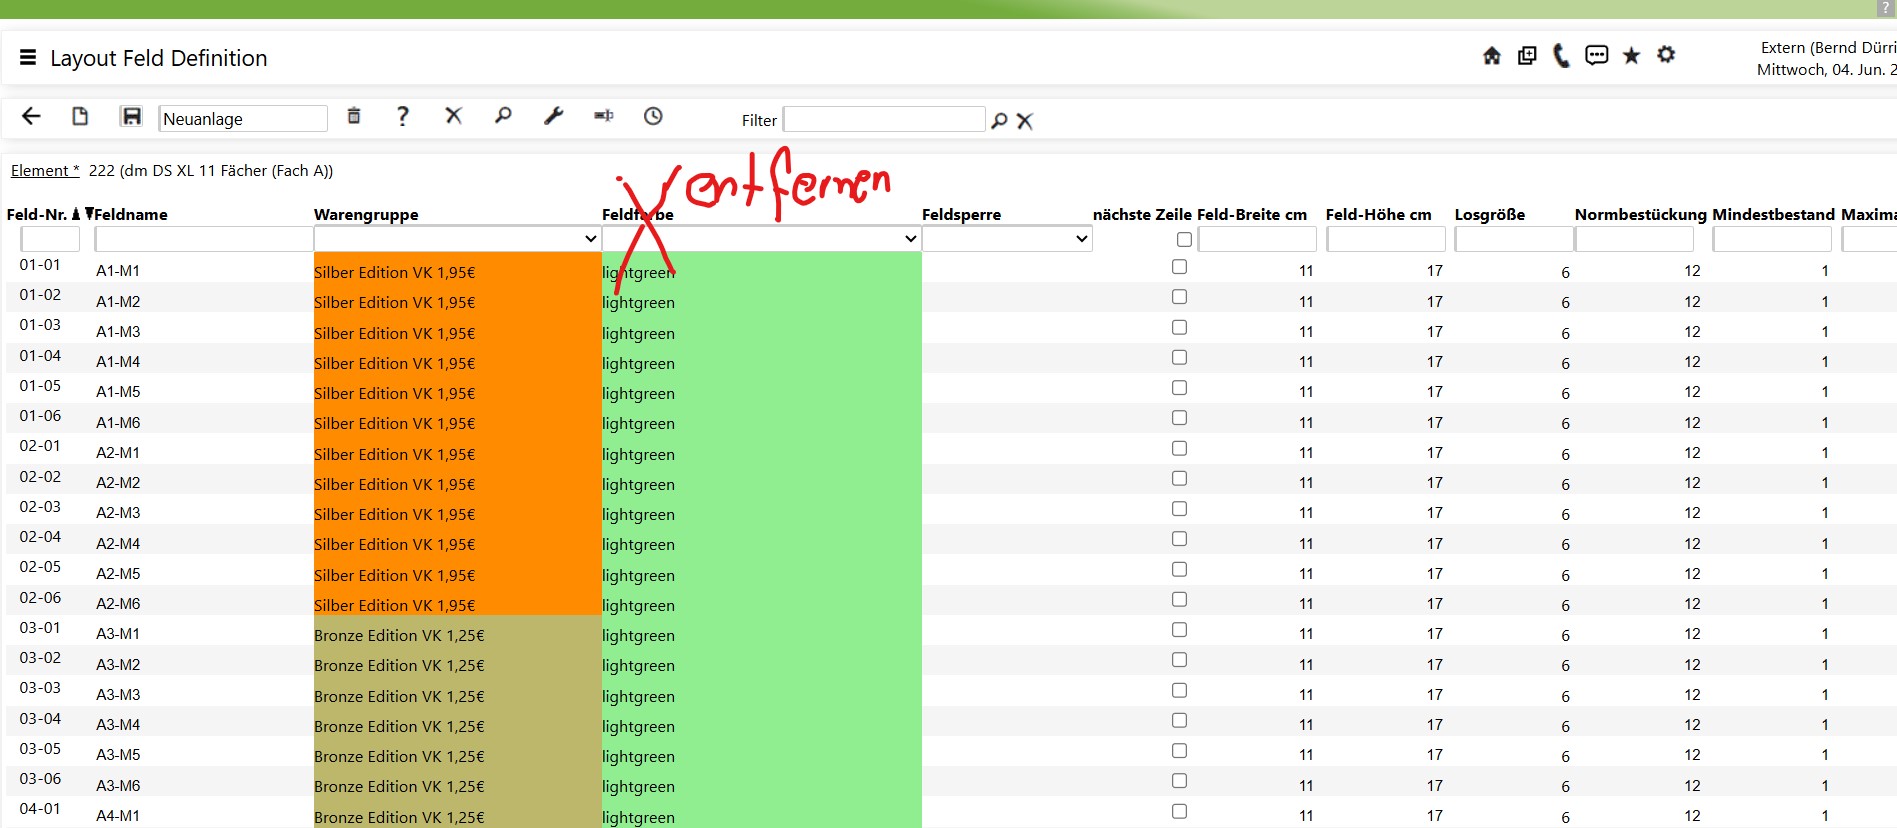Click the new document icon
This screenshot has width=1897, height=828.
pos(80,116)
